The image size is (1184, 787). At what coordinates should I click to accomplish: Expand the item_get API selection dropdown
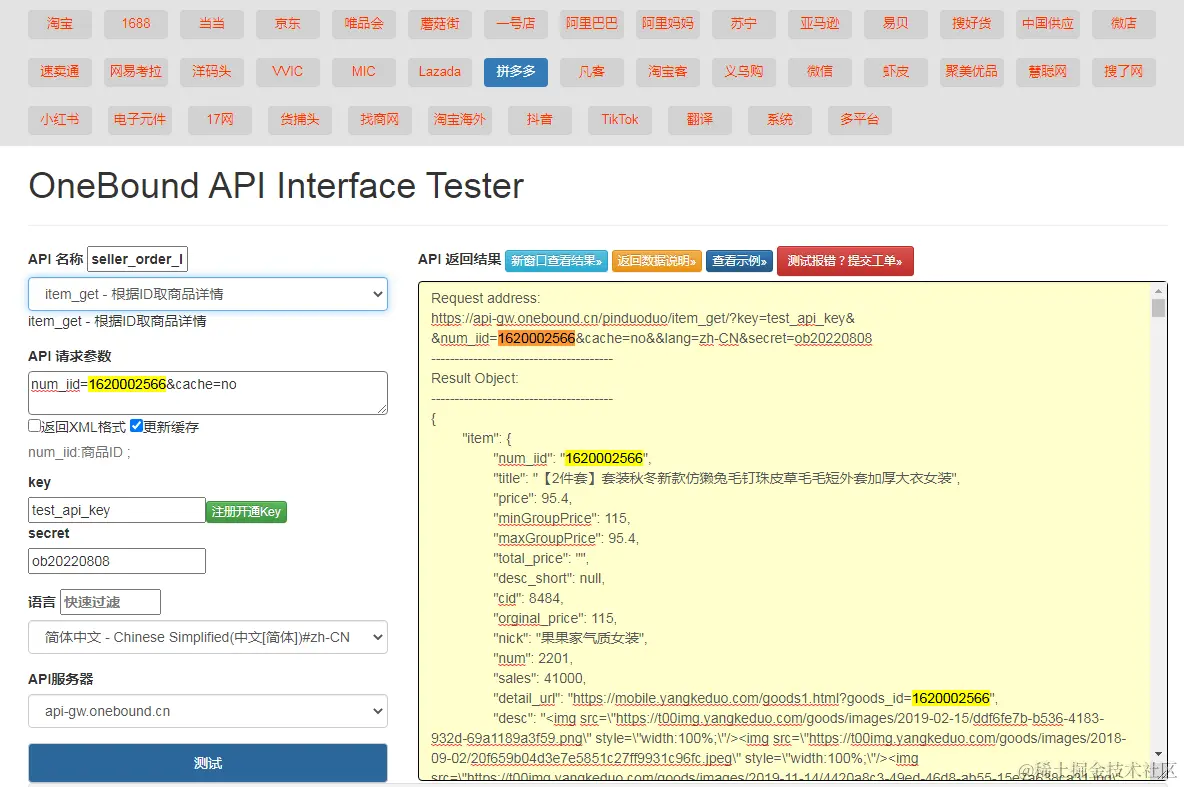pyautogui.click(x=208, y=294)
